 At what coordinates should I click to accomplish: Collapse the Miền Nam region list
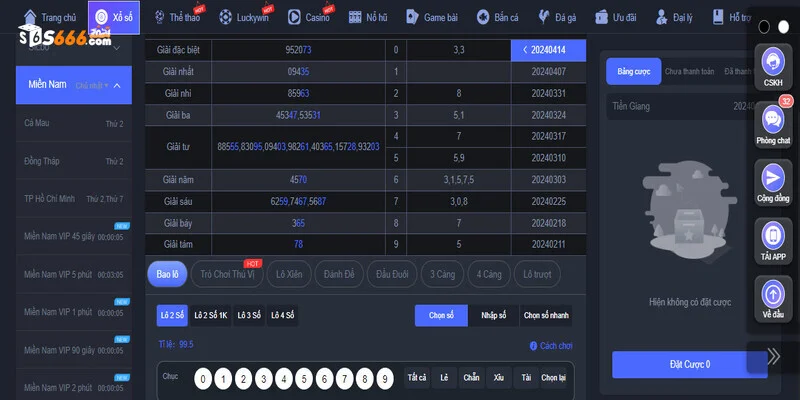(116, 86)
